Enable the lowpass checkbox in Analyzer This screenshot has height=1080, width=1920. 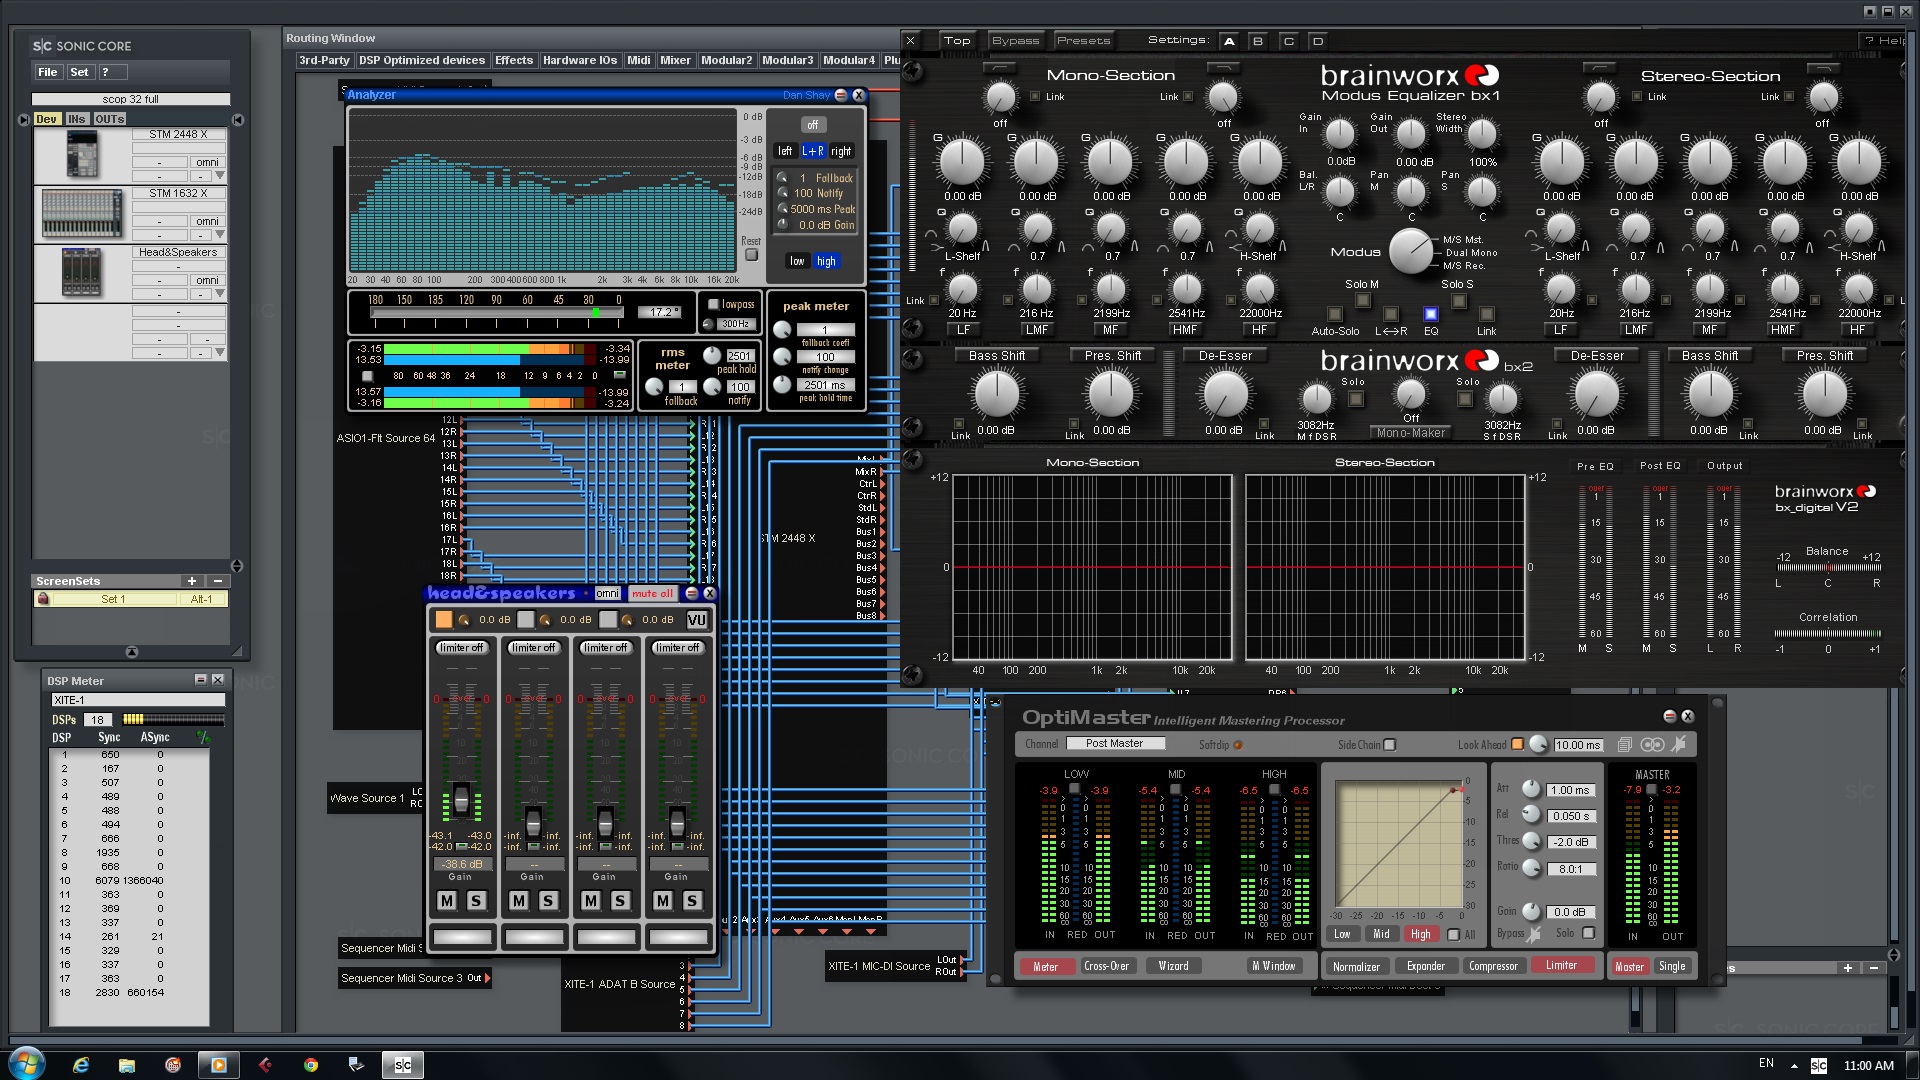713,305
